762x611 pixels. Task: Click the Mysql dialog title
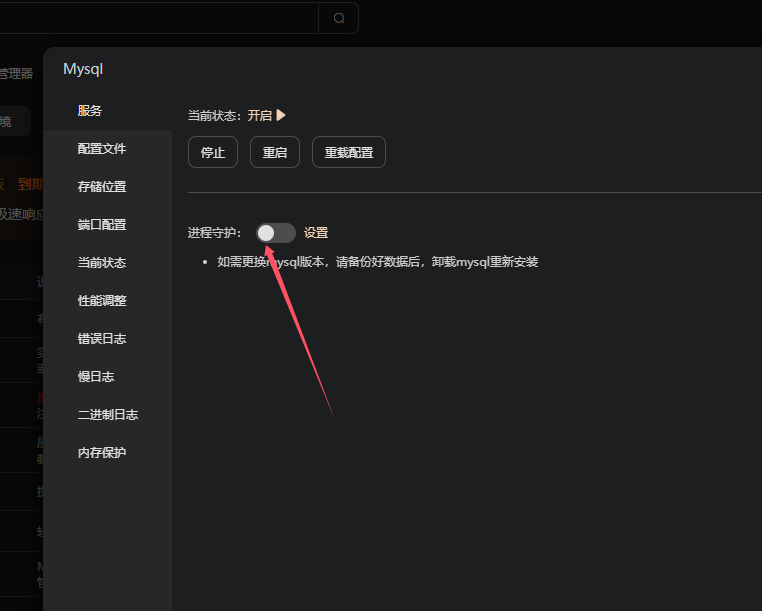[x=83, y=69]
